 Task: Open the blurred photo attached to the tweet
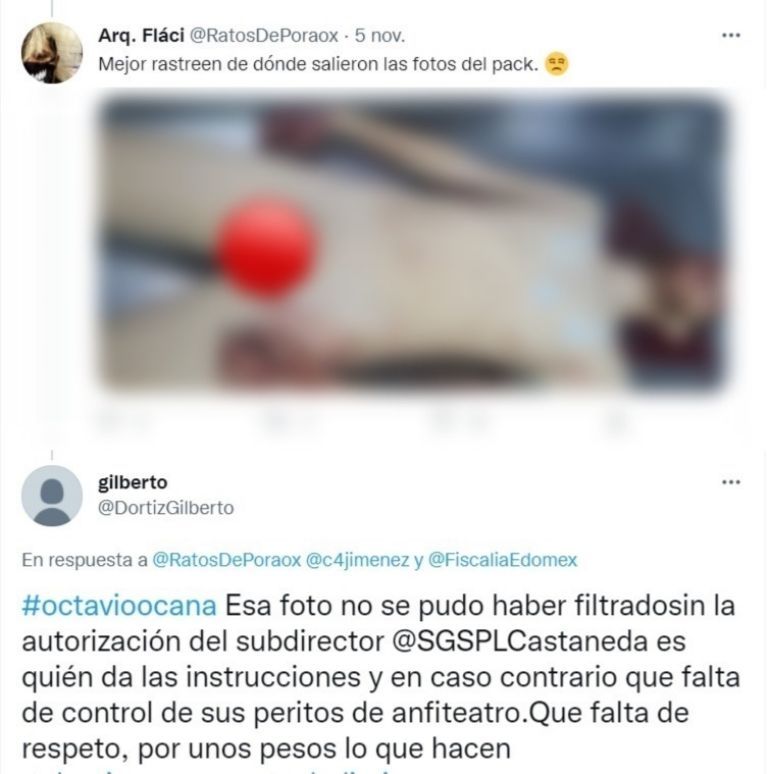pos(414,242)
